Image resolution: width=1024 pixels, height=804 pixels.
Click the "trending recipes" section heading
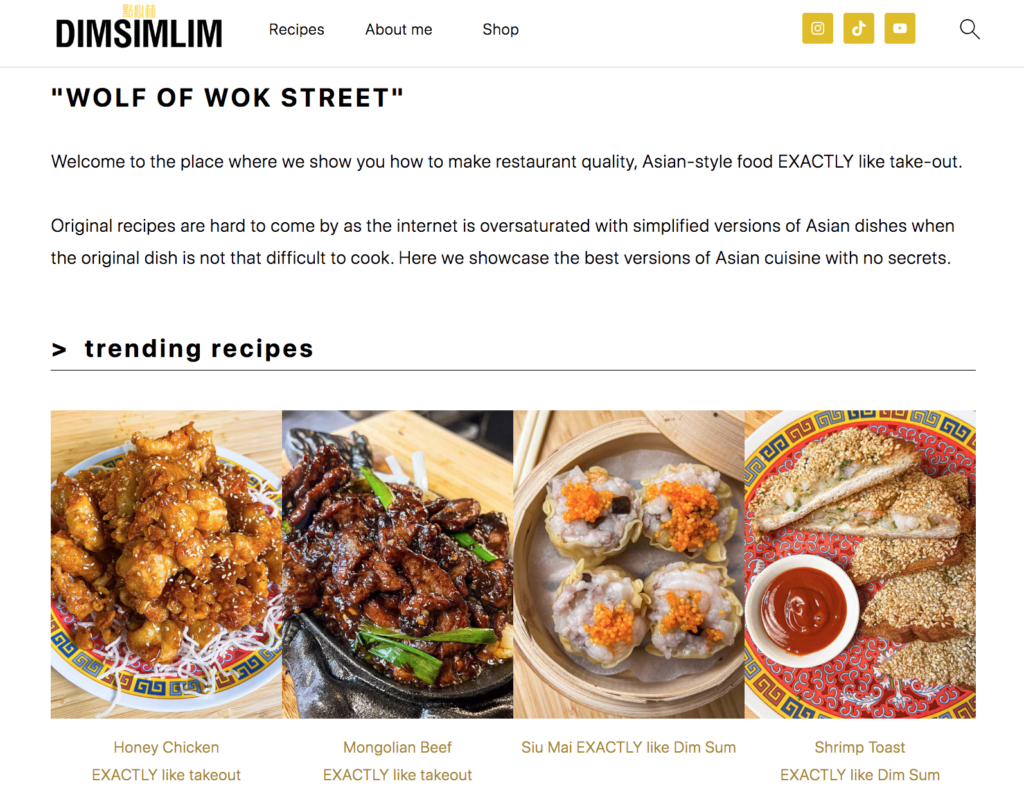(198, 348)
